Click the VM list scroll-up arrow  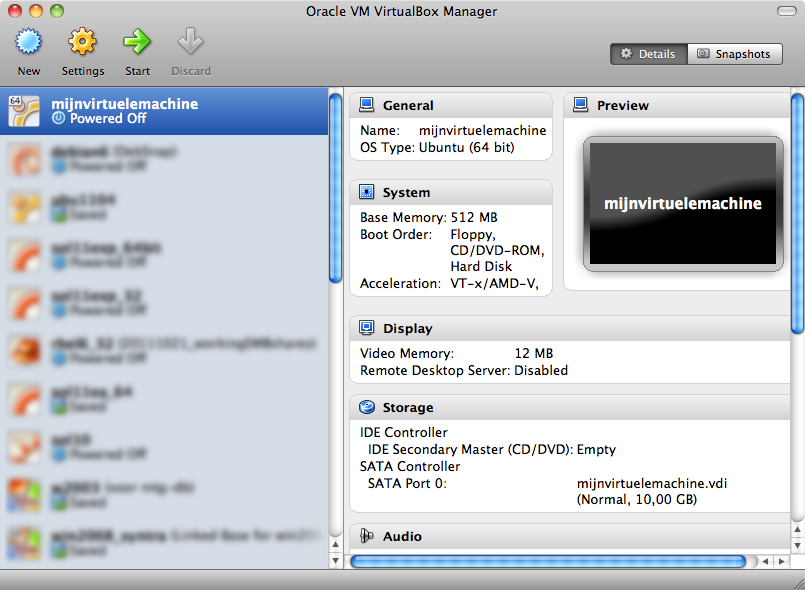coord(335,544)
